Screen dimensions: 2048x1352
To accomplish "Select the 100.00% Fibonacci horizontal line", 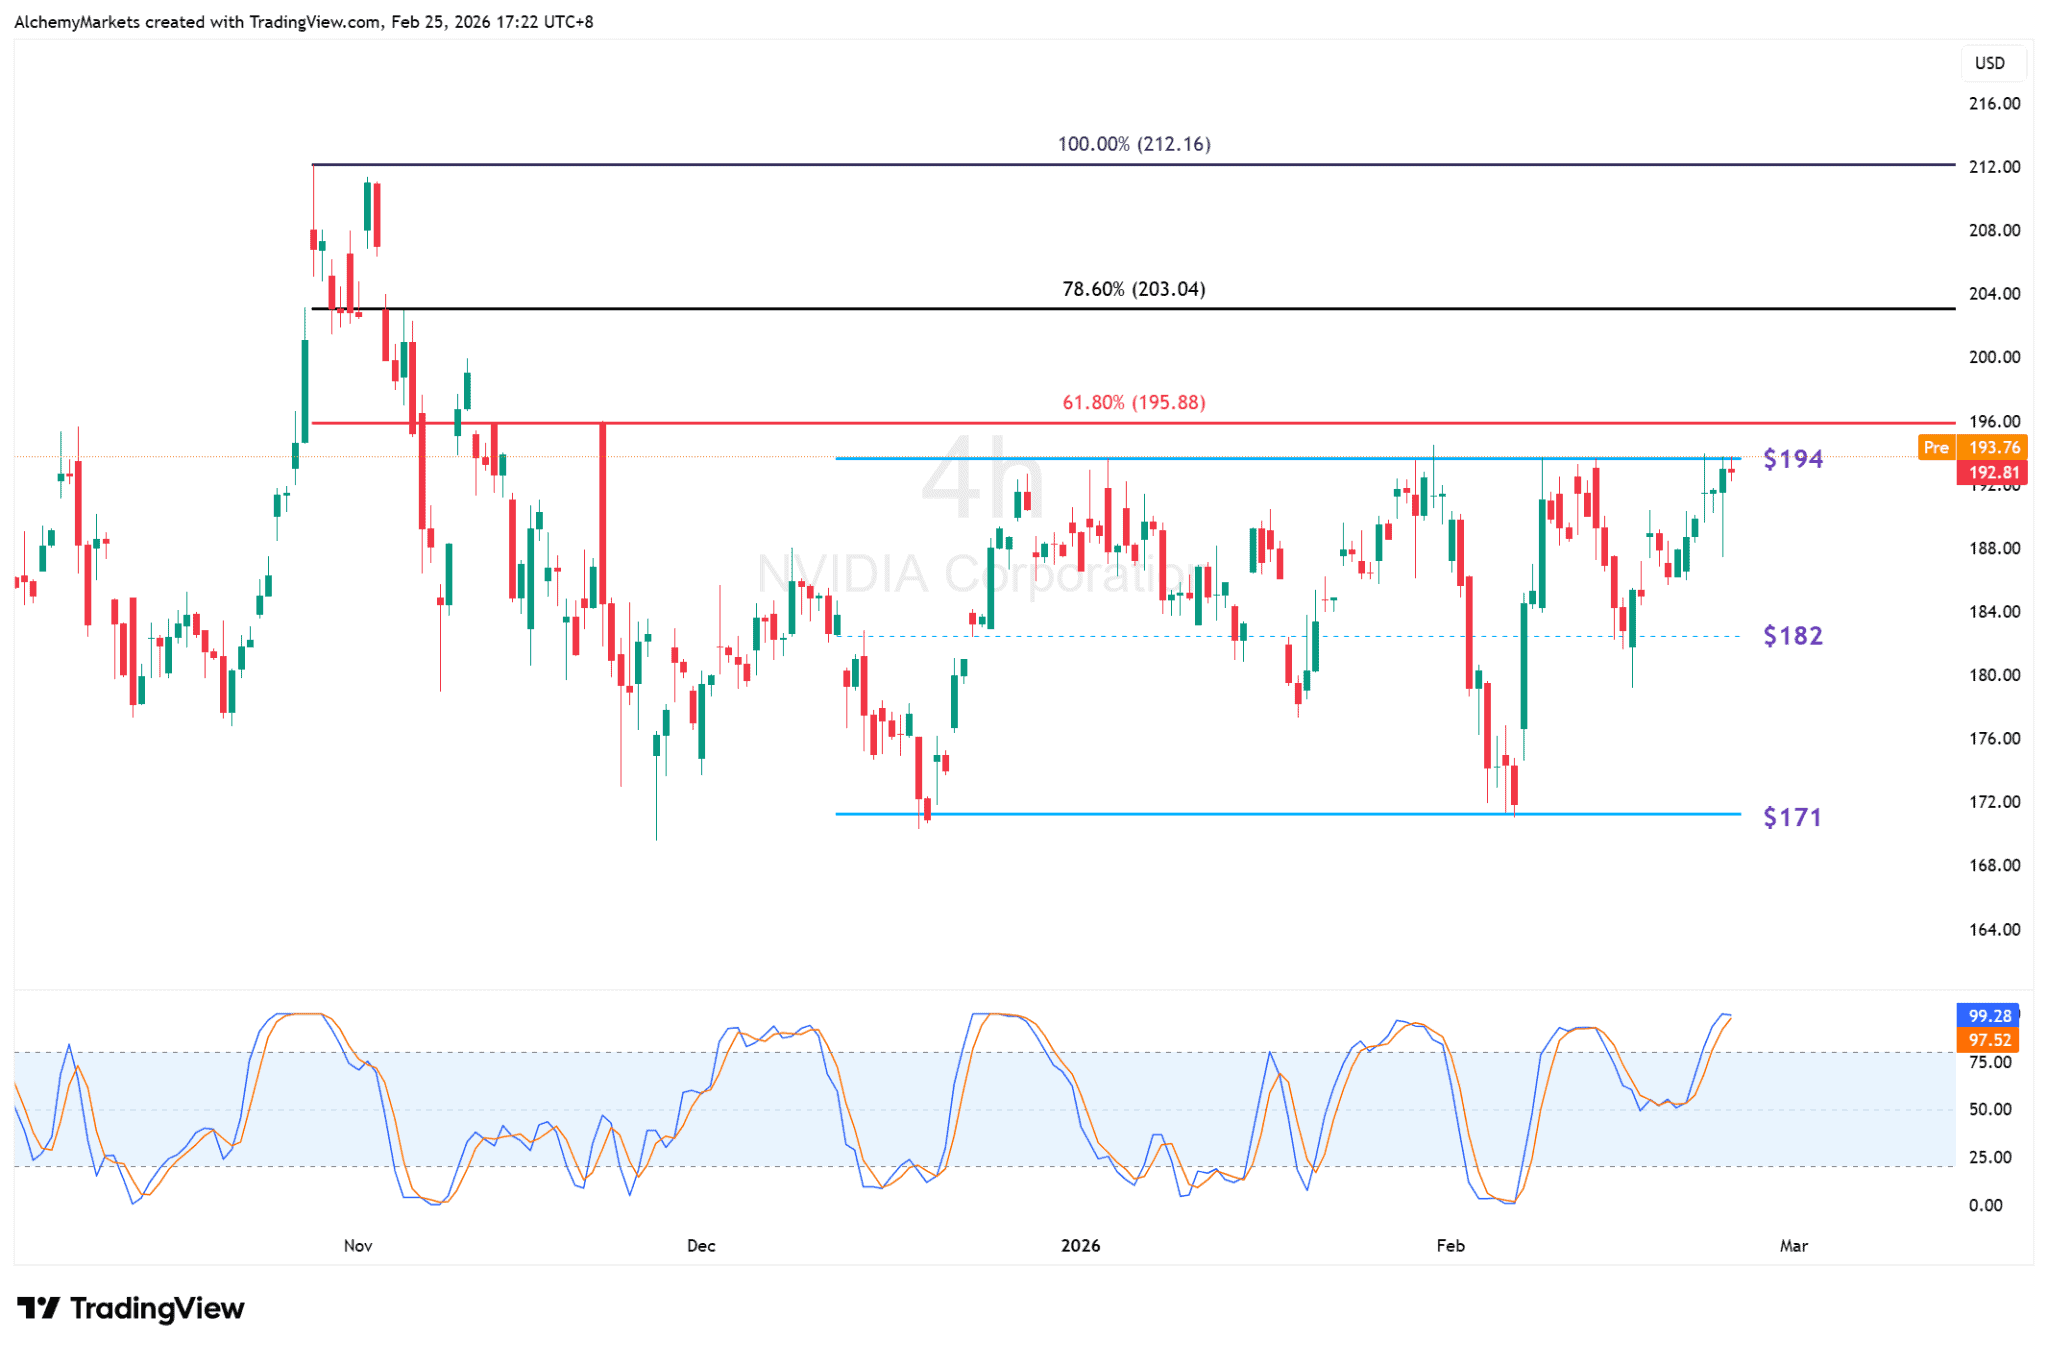I will point(1134,164).
